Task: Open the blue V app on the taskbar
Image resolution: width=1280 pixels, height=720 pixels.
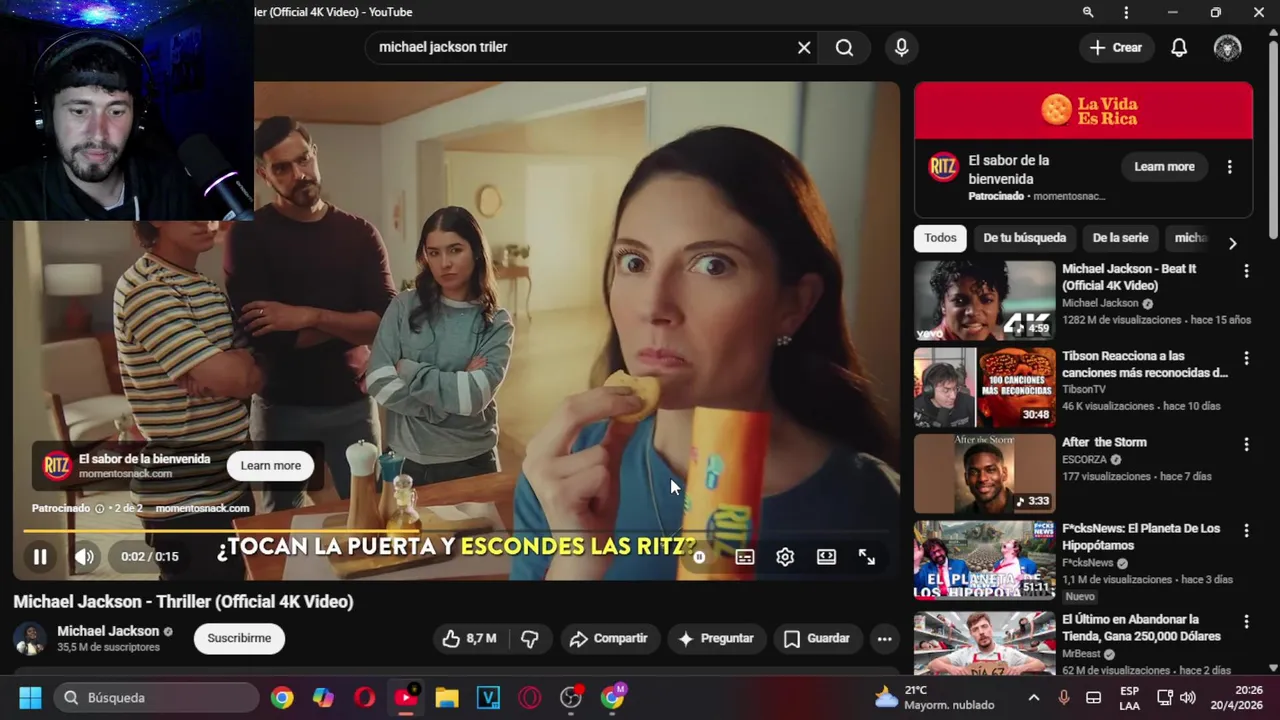Action: point(488,697)
